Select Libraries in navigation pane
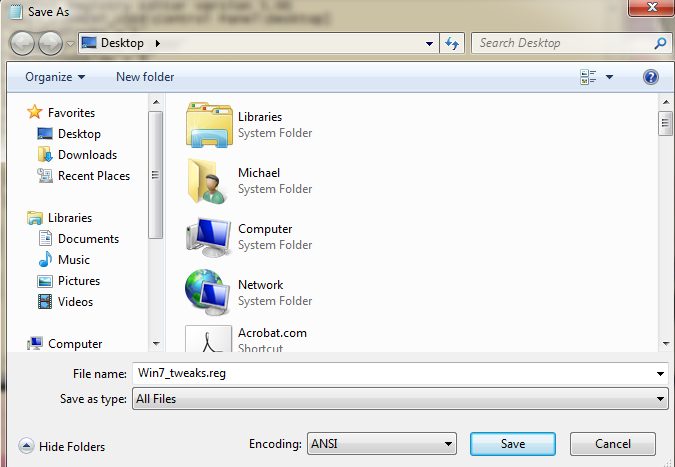This screenshot has width=675, height=467. [70, 218]
